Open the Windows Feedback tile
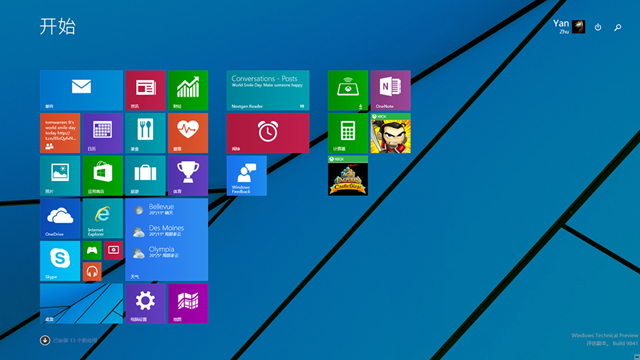 [x=247, y=176]
